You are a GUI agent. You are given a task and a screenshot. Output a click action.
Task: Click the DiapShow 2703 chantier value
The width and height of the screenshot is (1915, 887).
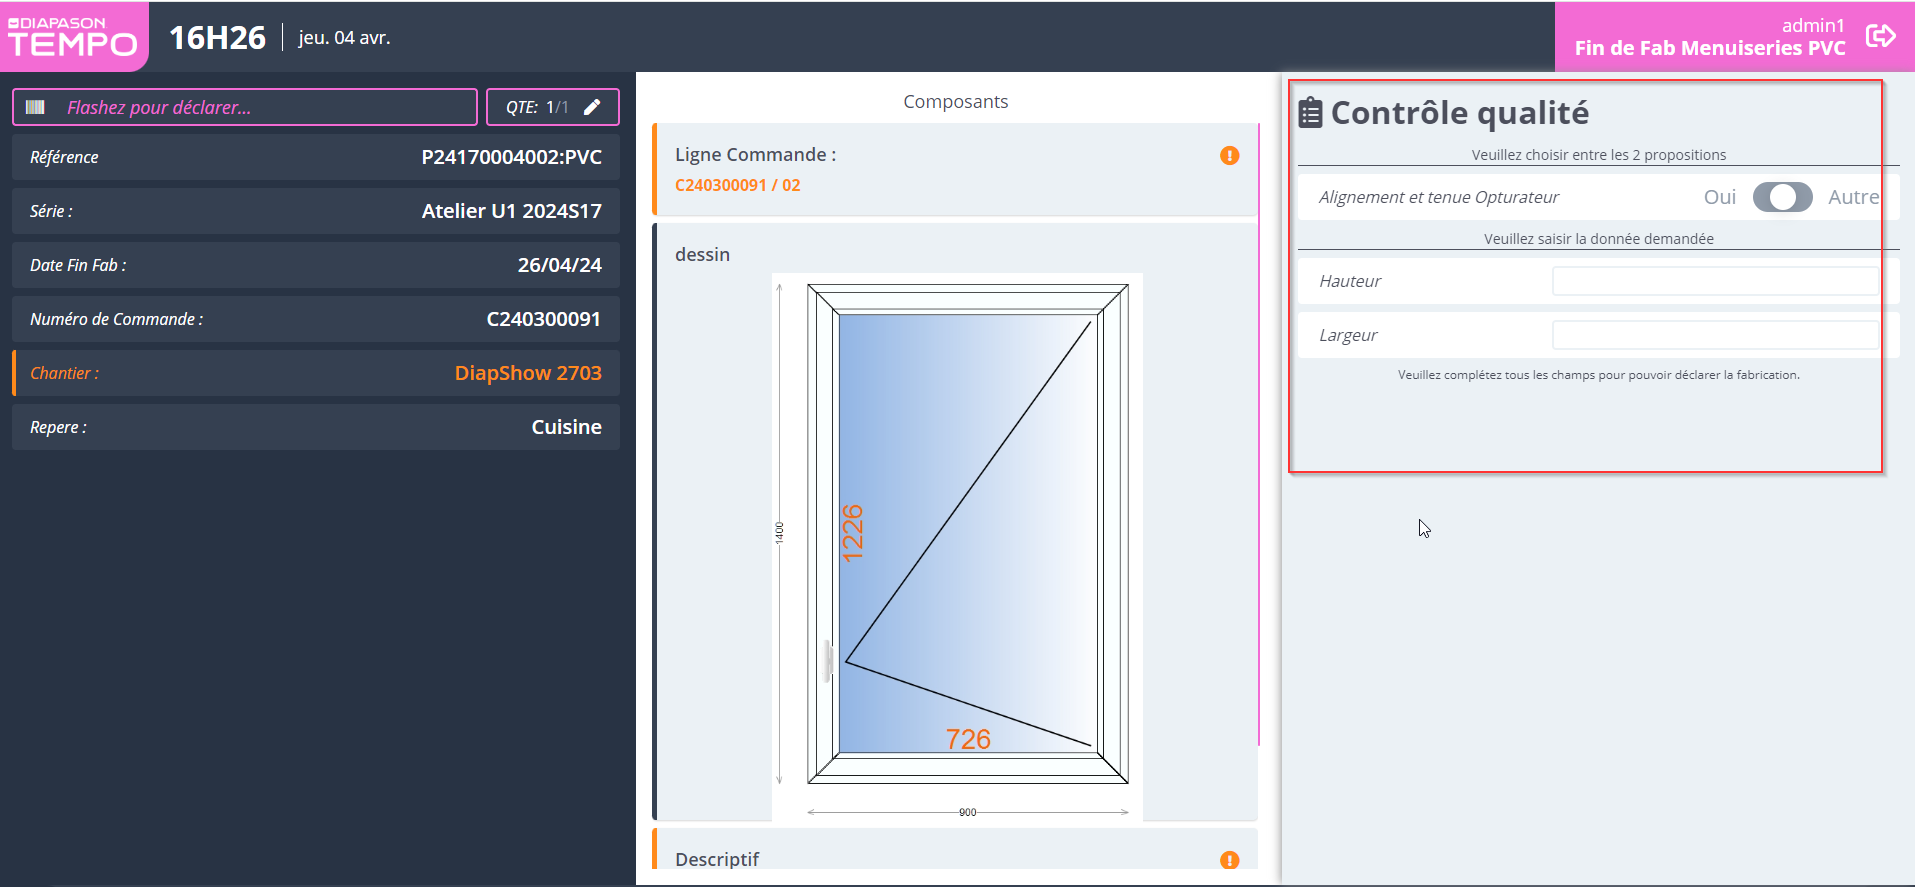coord(527,373)
